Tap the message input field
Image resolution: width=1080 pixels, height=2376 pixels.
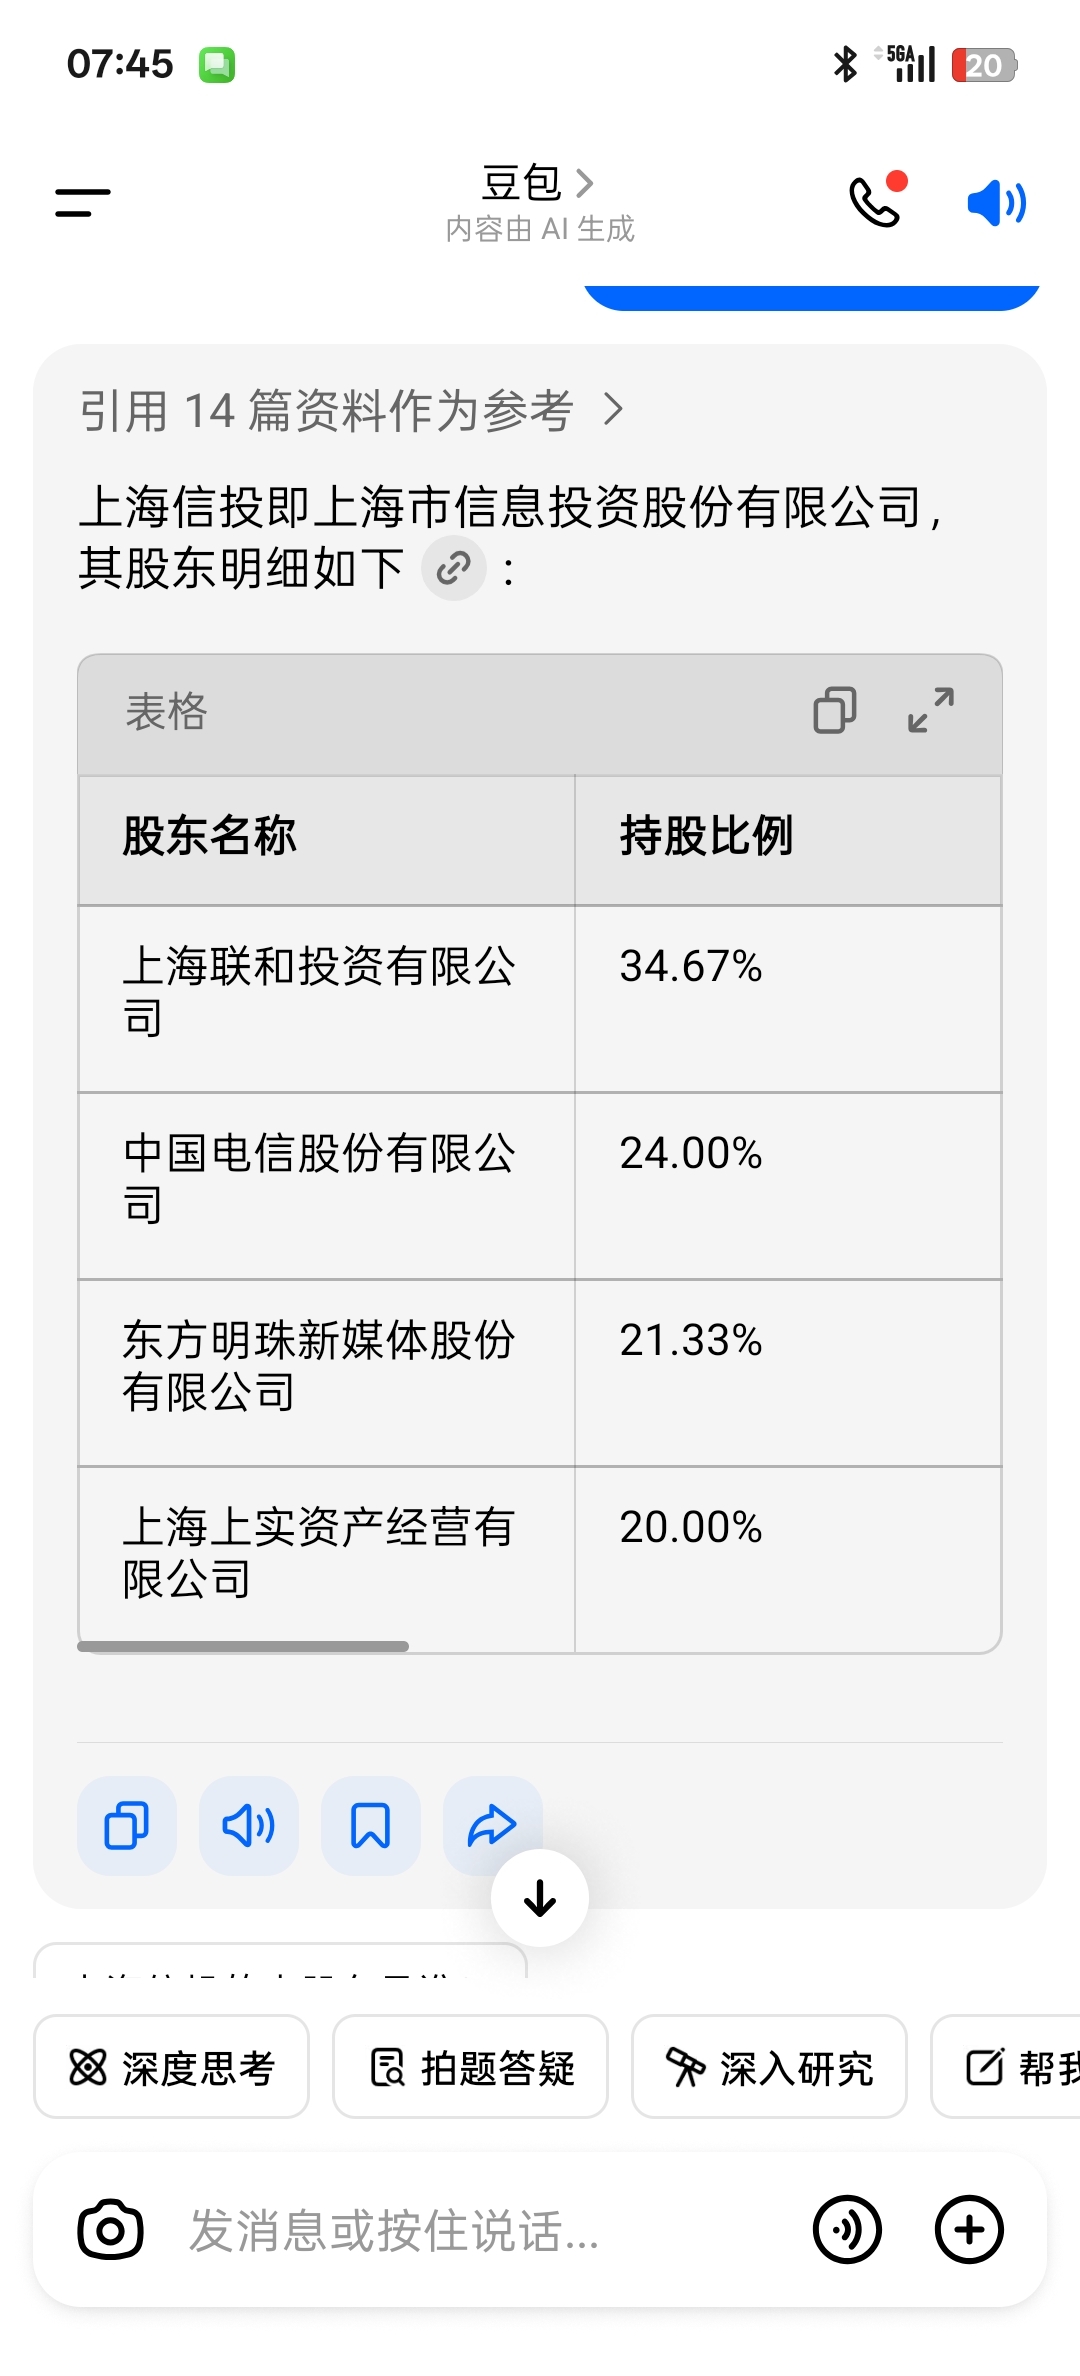(x=490, y=2231)
